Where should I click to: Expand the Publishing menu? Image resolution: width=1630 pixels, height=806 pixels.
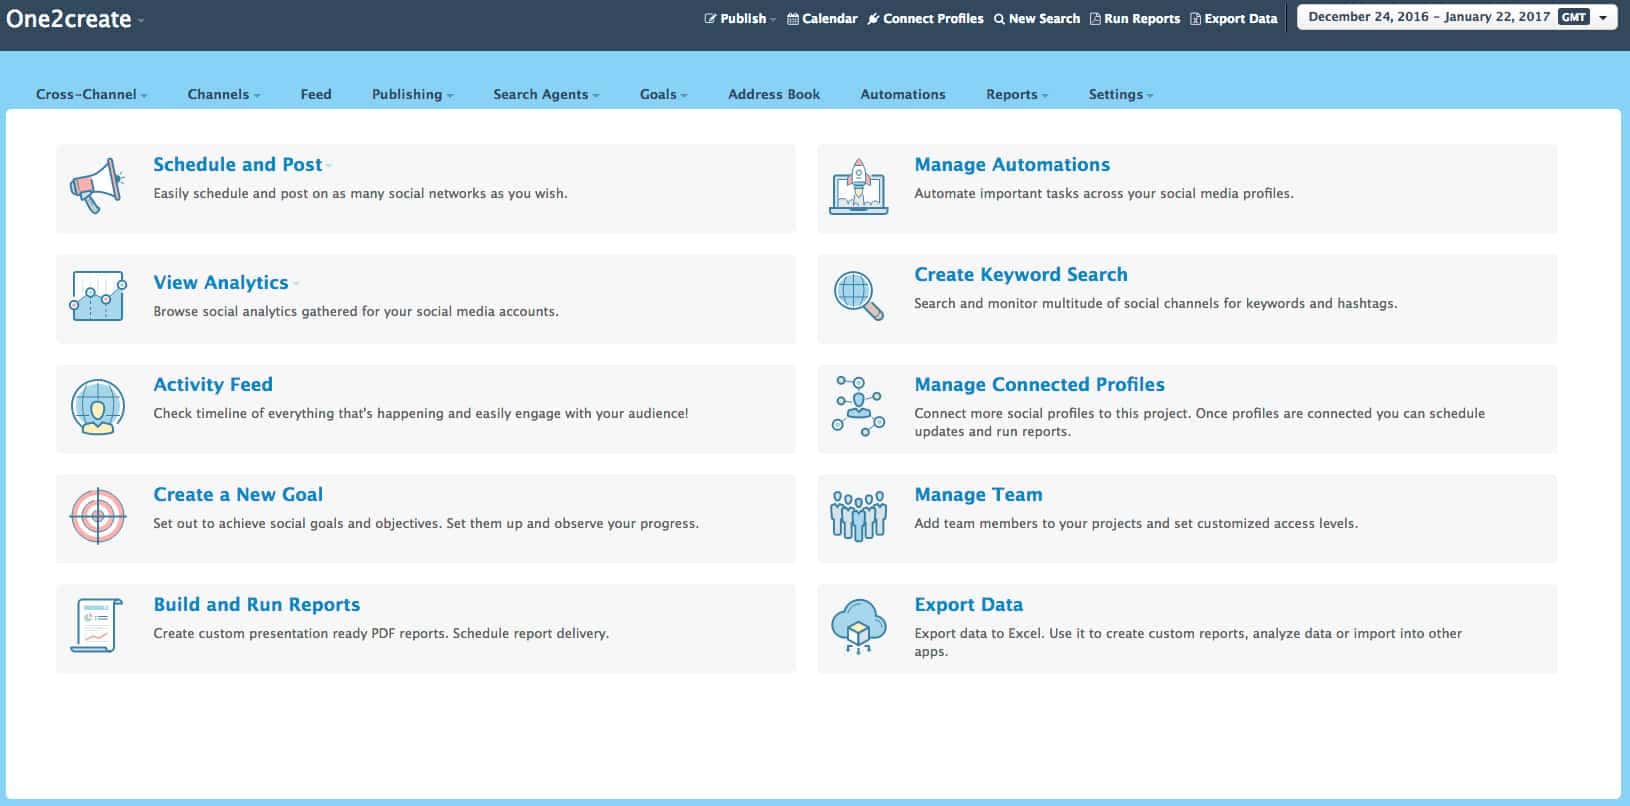[412, 94]
